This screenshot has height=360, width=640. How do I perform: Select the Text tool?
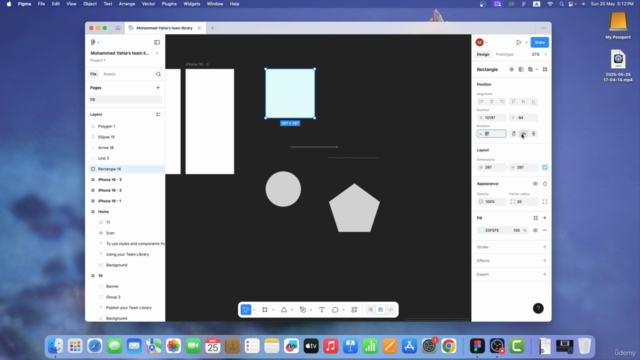click(322, 310)
